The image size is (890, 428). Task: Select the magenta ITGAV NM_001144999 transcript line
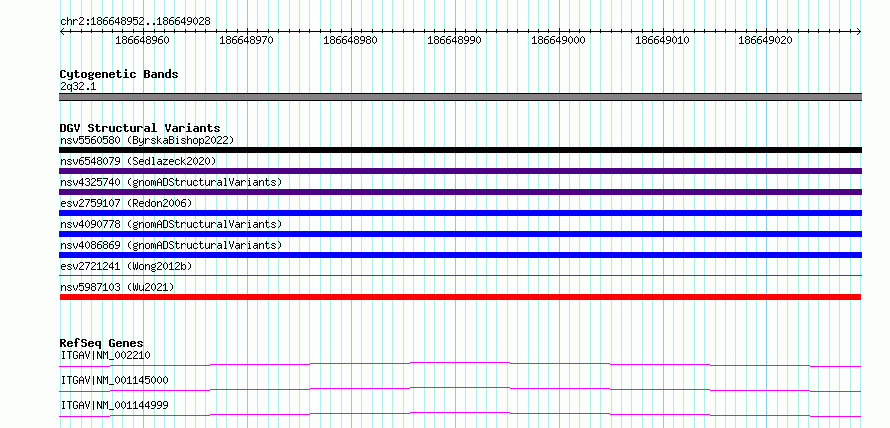click(460, 414)
